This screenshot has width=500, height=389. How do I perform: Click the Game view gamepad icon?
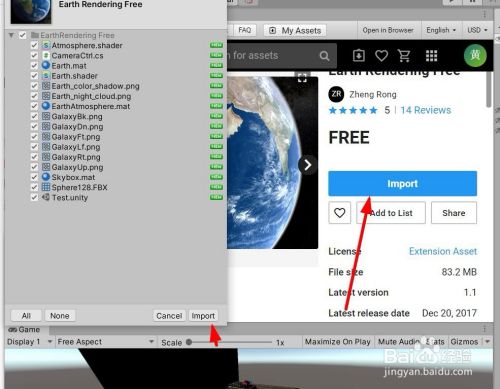tap(13, 330)
